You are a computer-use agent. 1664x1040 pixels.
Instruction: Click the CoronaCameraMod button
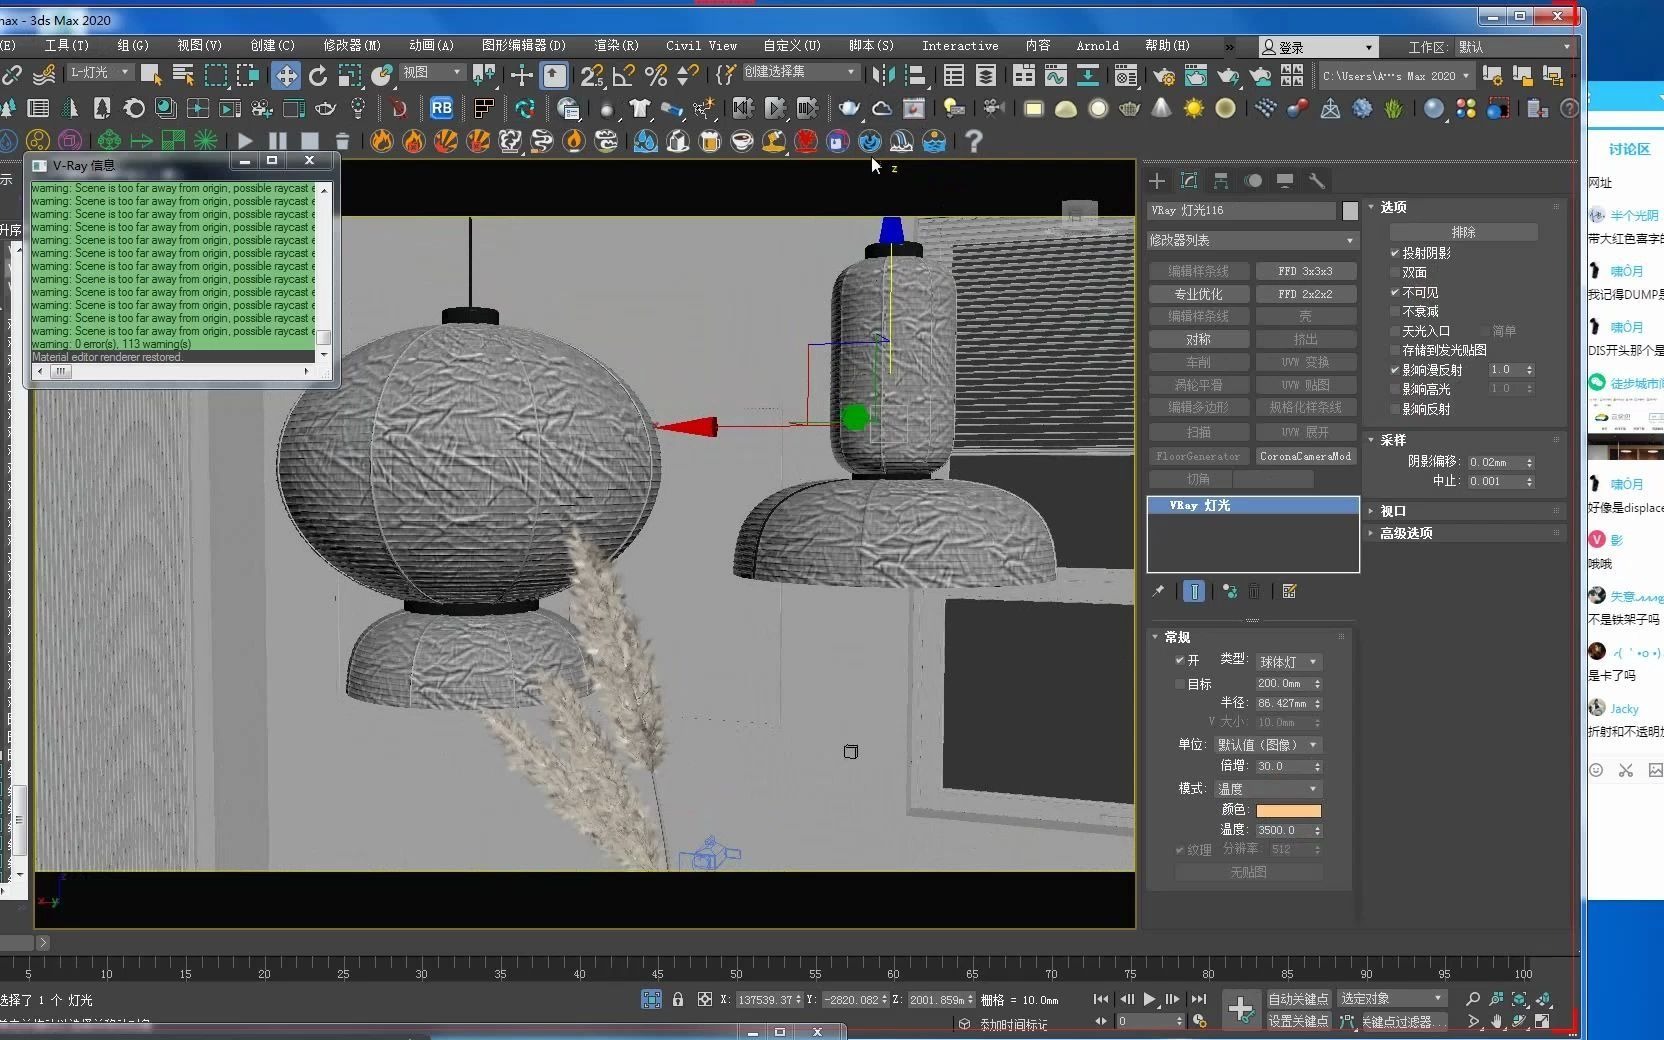(x=1305, y=456)
